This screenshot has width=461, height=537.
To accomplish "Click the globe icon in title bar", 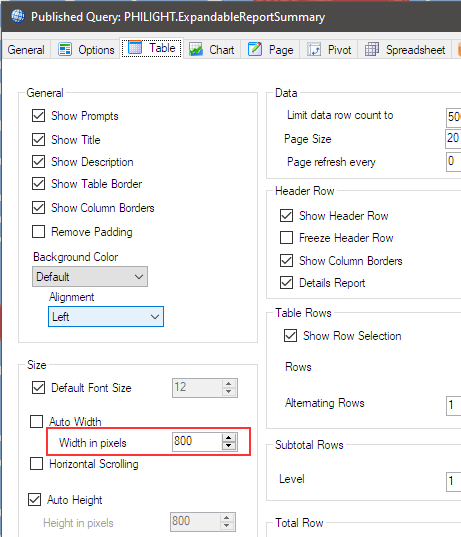I will [17, 16].
